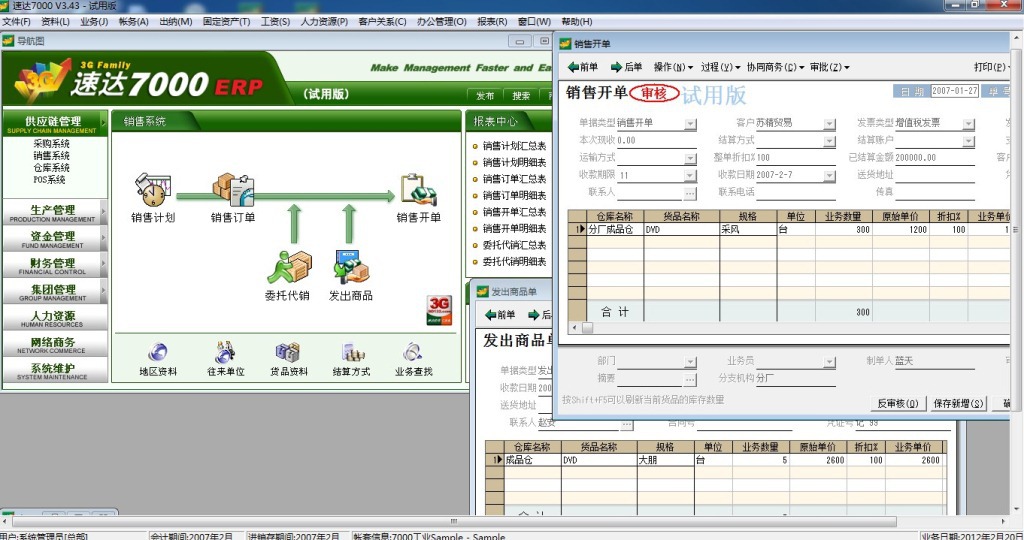This screenshot has height=540, width=1024.
Task: Open 销售订单明细表 report link
Action: tap(514, 195)
